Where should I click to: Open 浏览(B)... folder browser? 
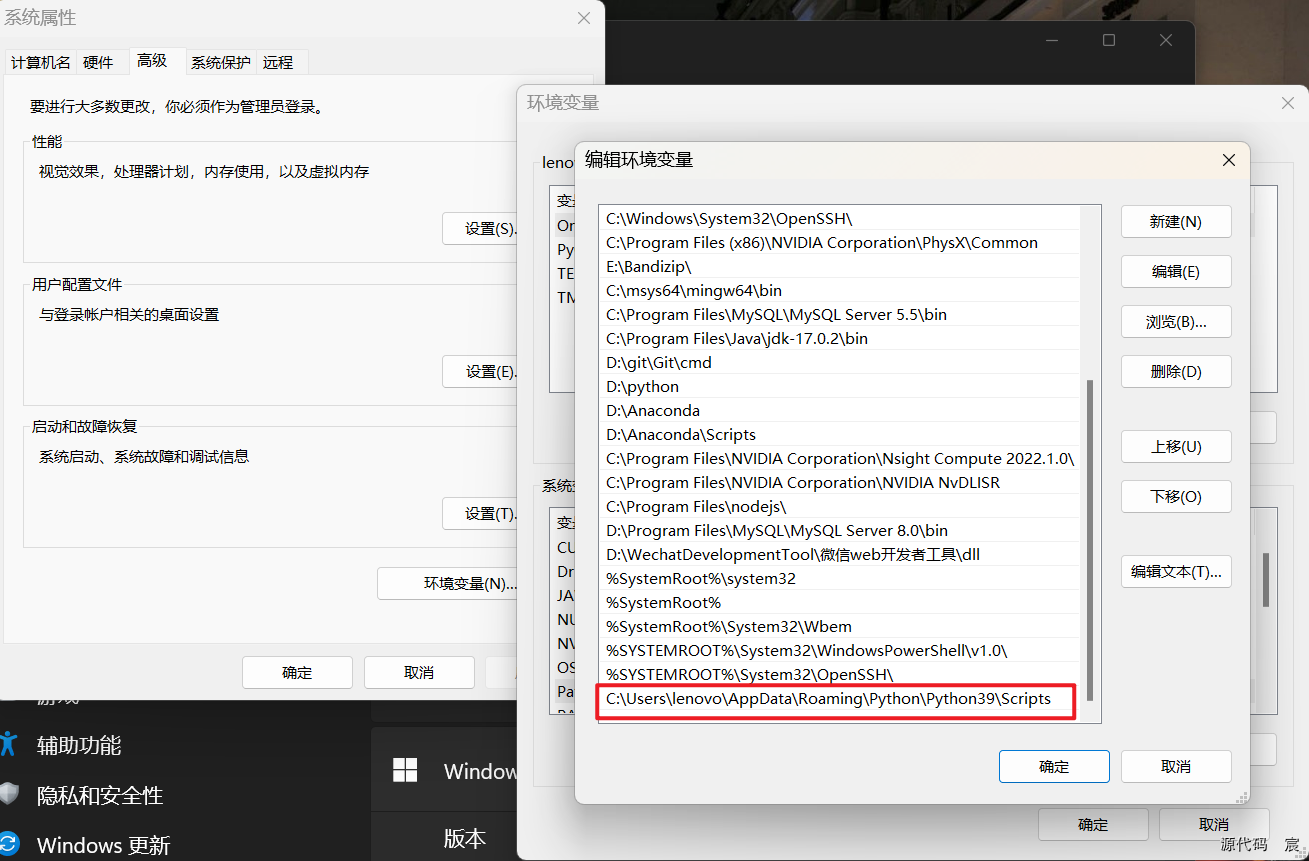1176,322
